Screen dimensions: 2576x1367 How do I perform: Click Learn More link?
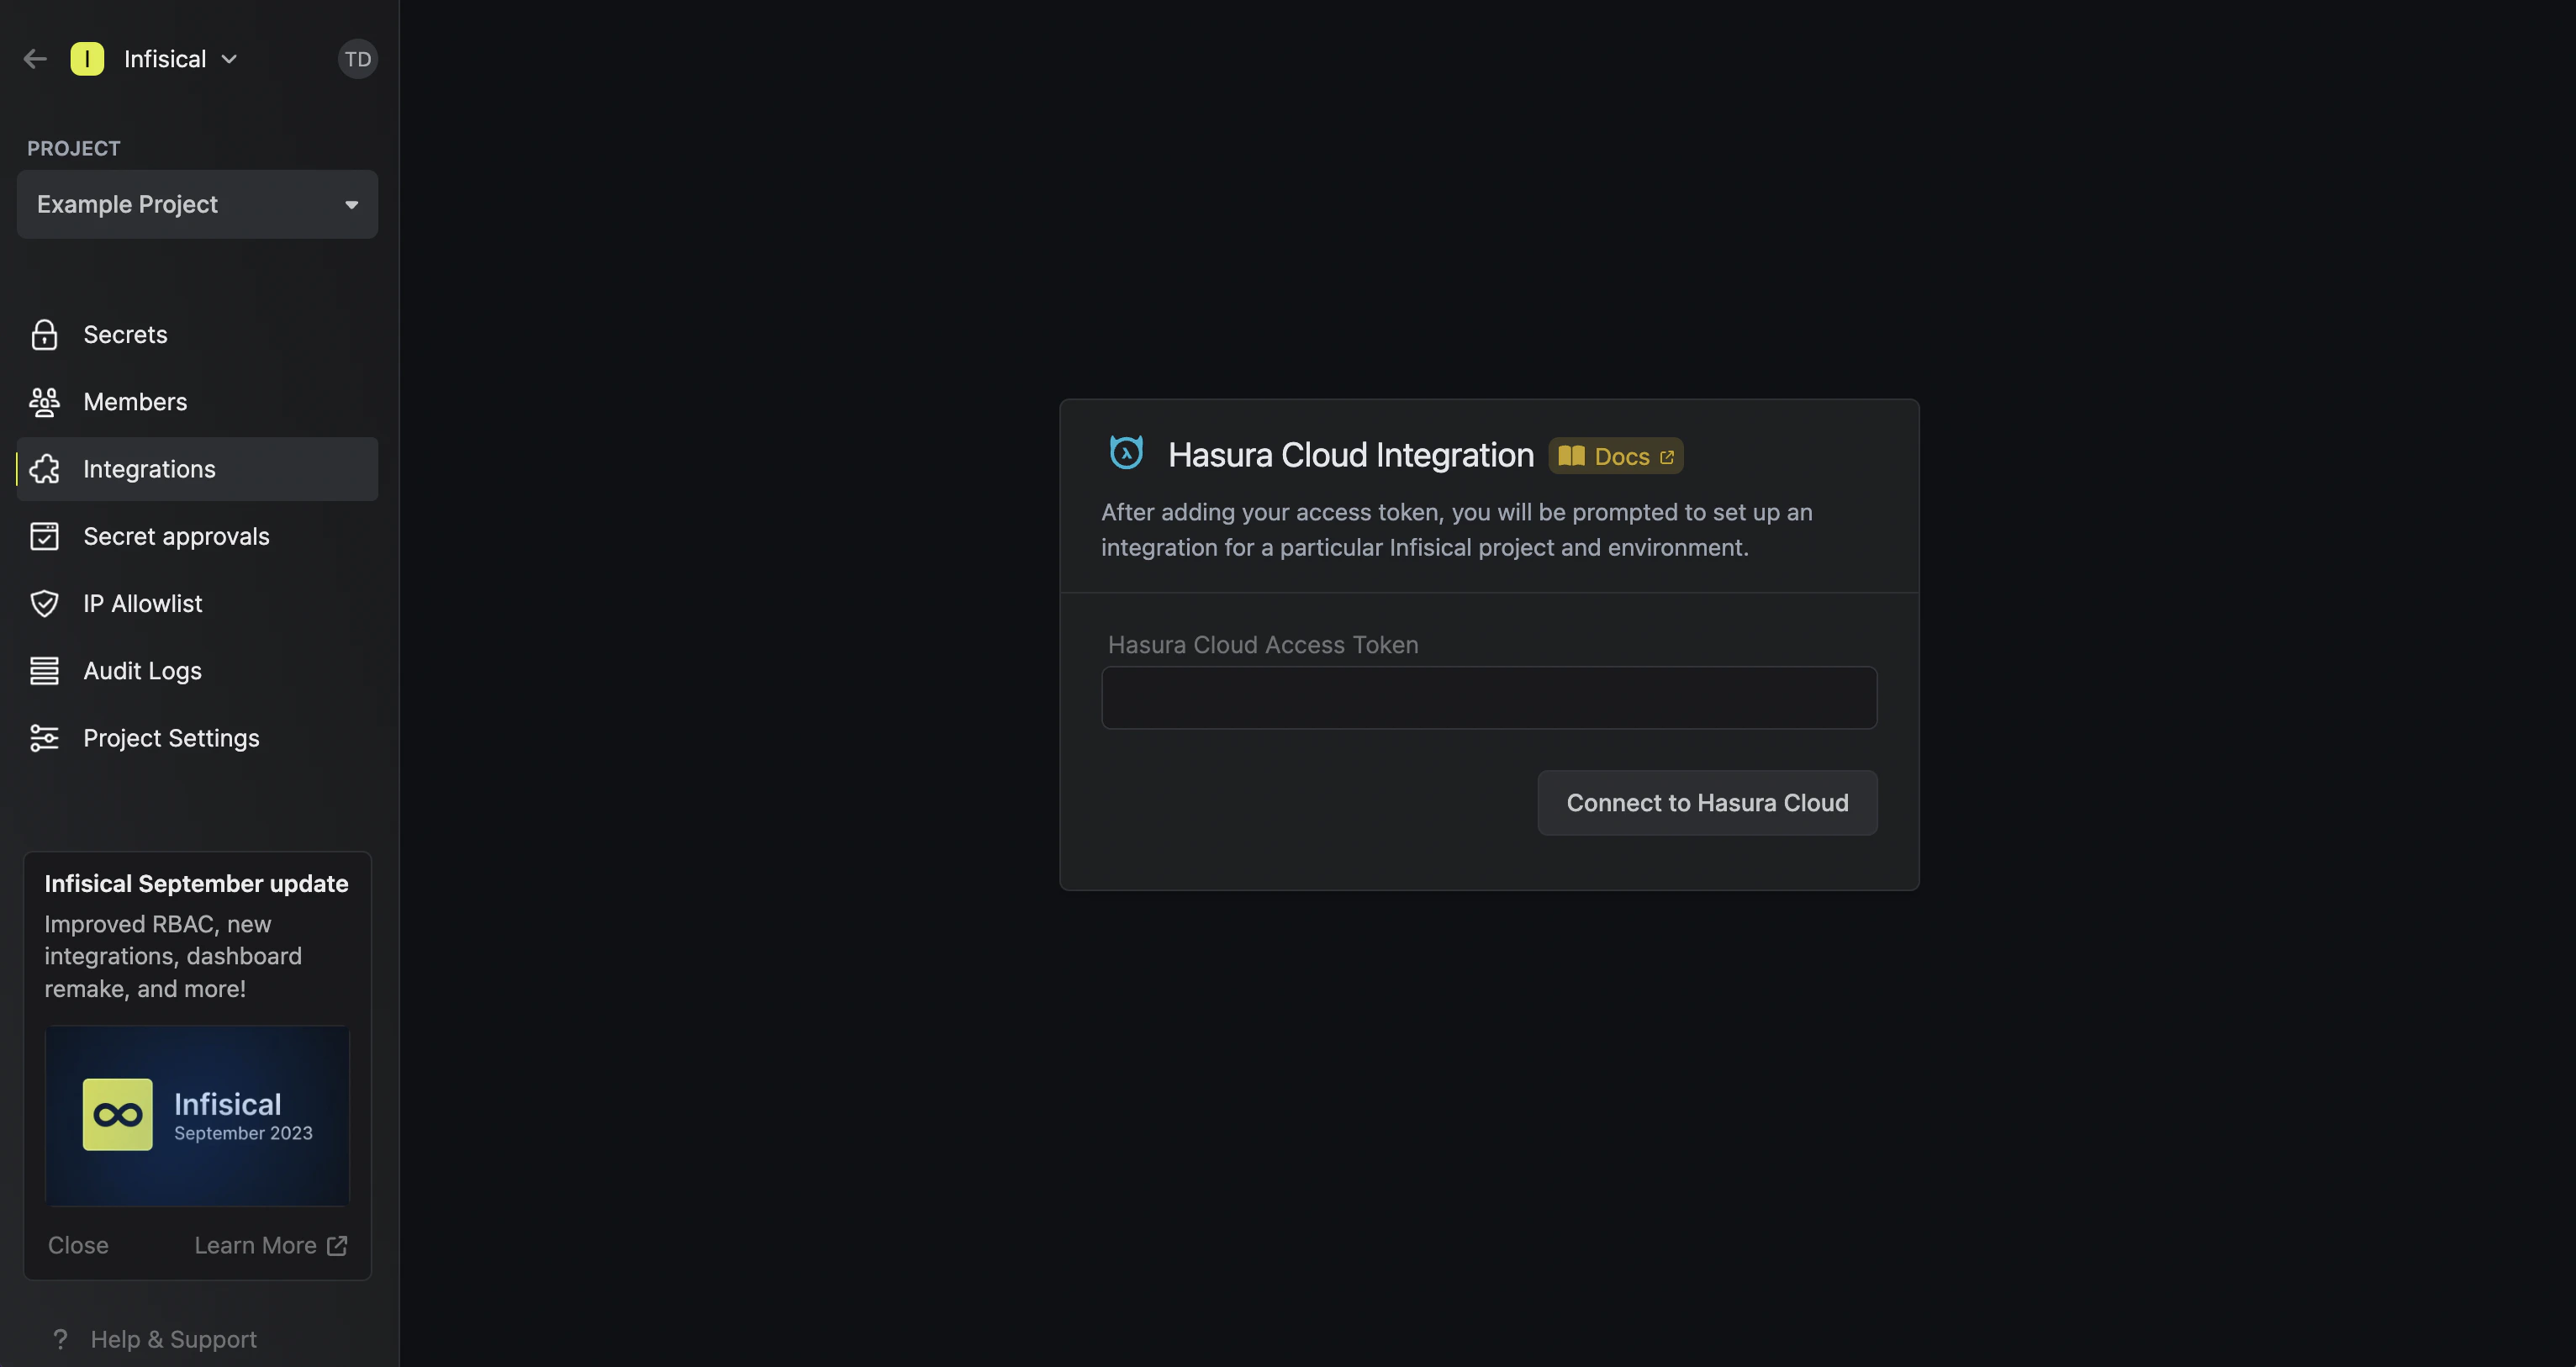271,1245
